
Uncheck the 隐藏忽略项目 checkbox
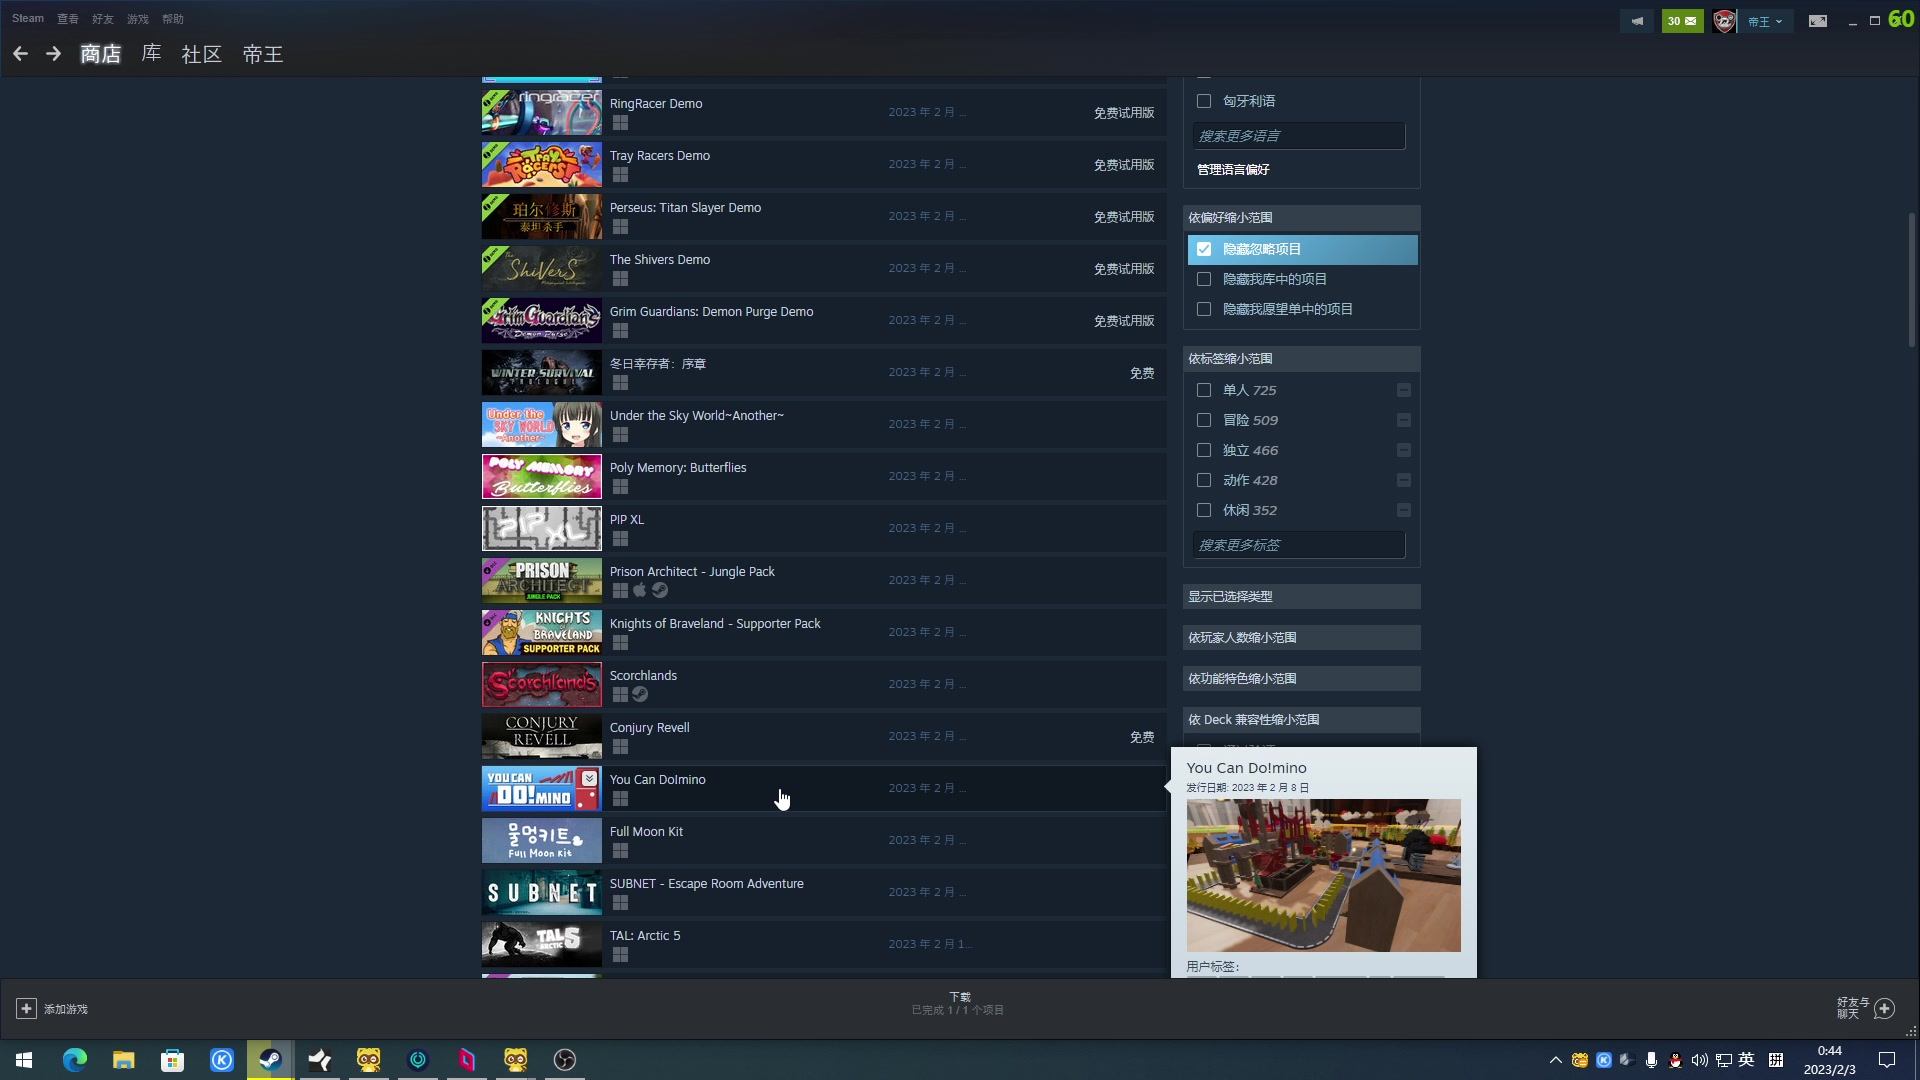[1204, 249]
